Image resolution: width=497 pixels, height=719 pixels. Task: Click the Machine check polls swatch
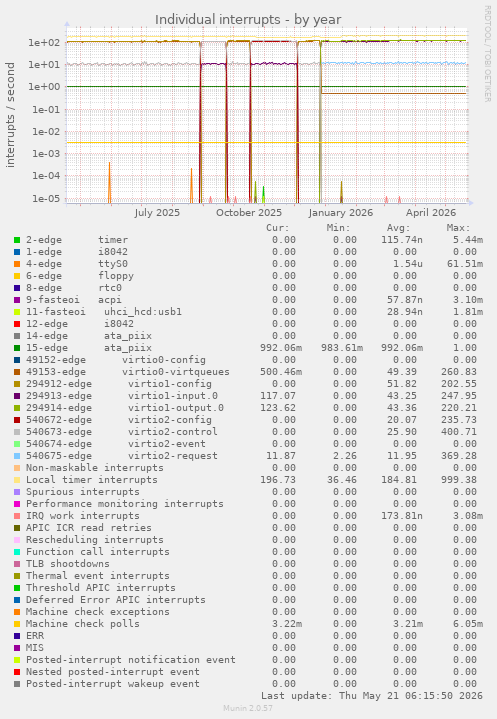(17, 624)
